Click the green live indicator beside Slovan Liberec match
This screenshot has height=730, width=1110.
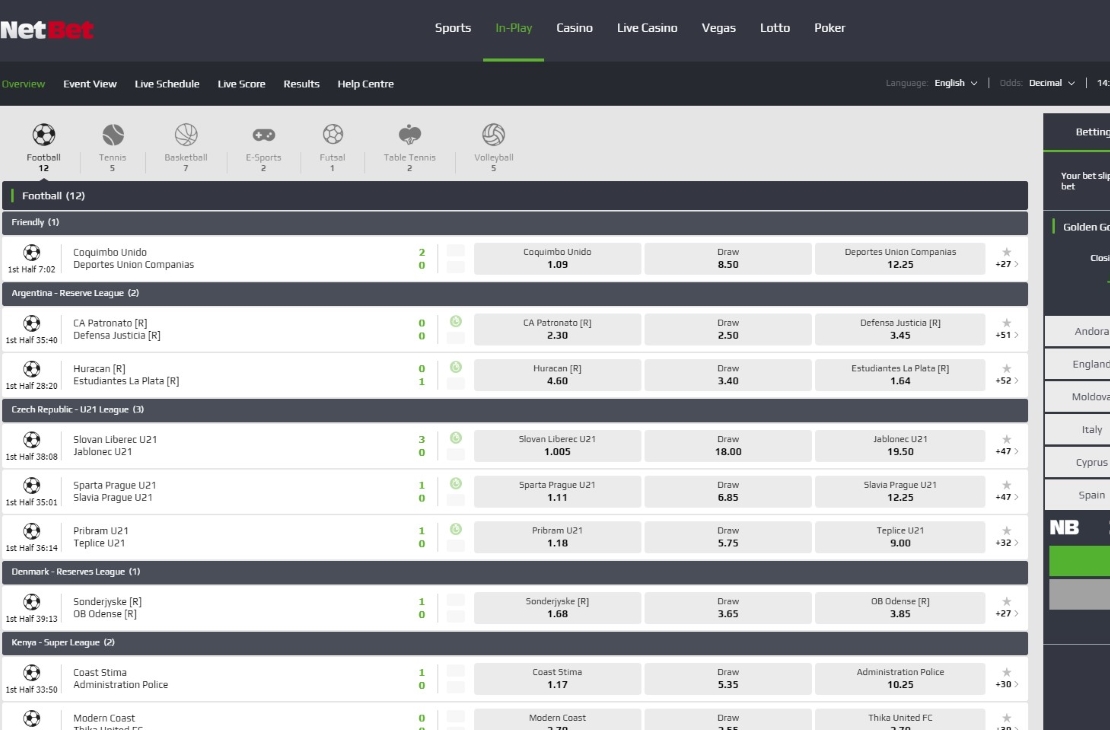(x=455, y=438)
